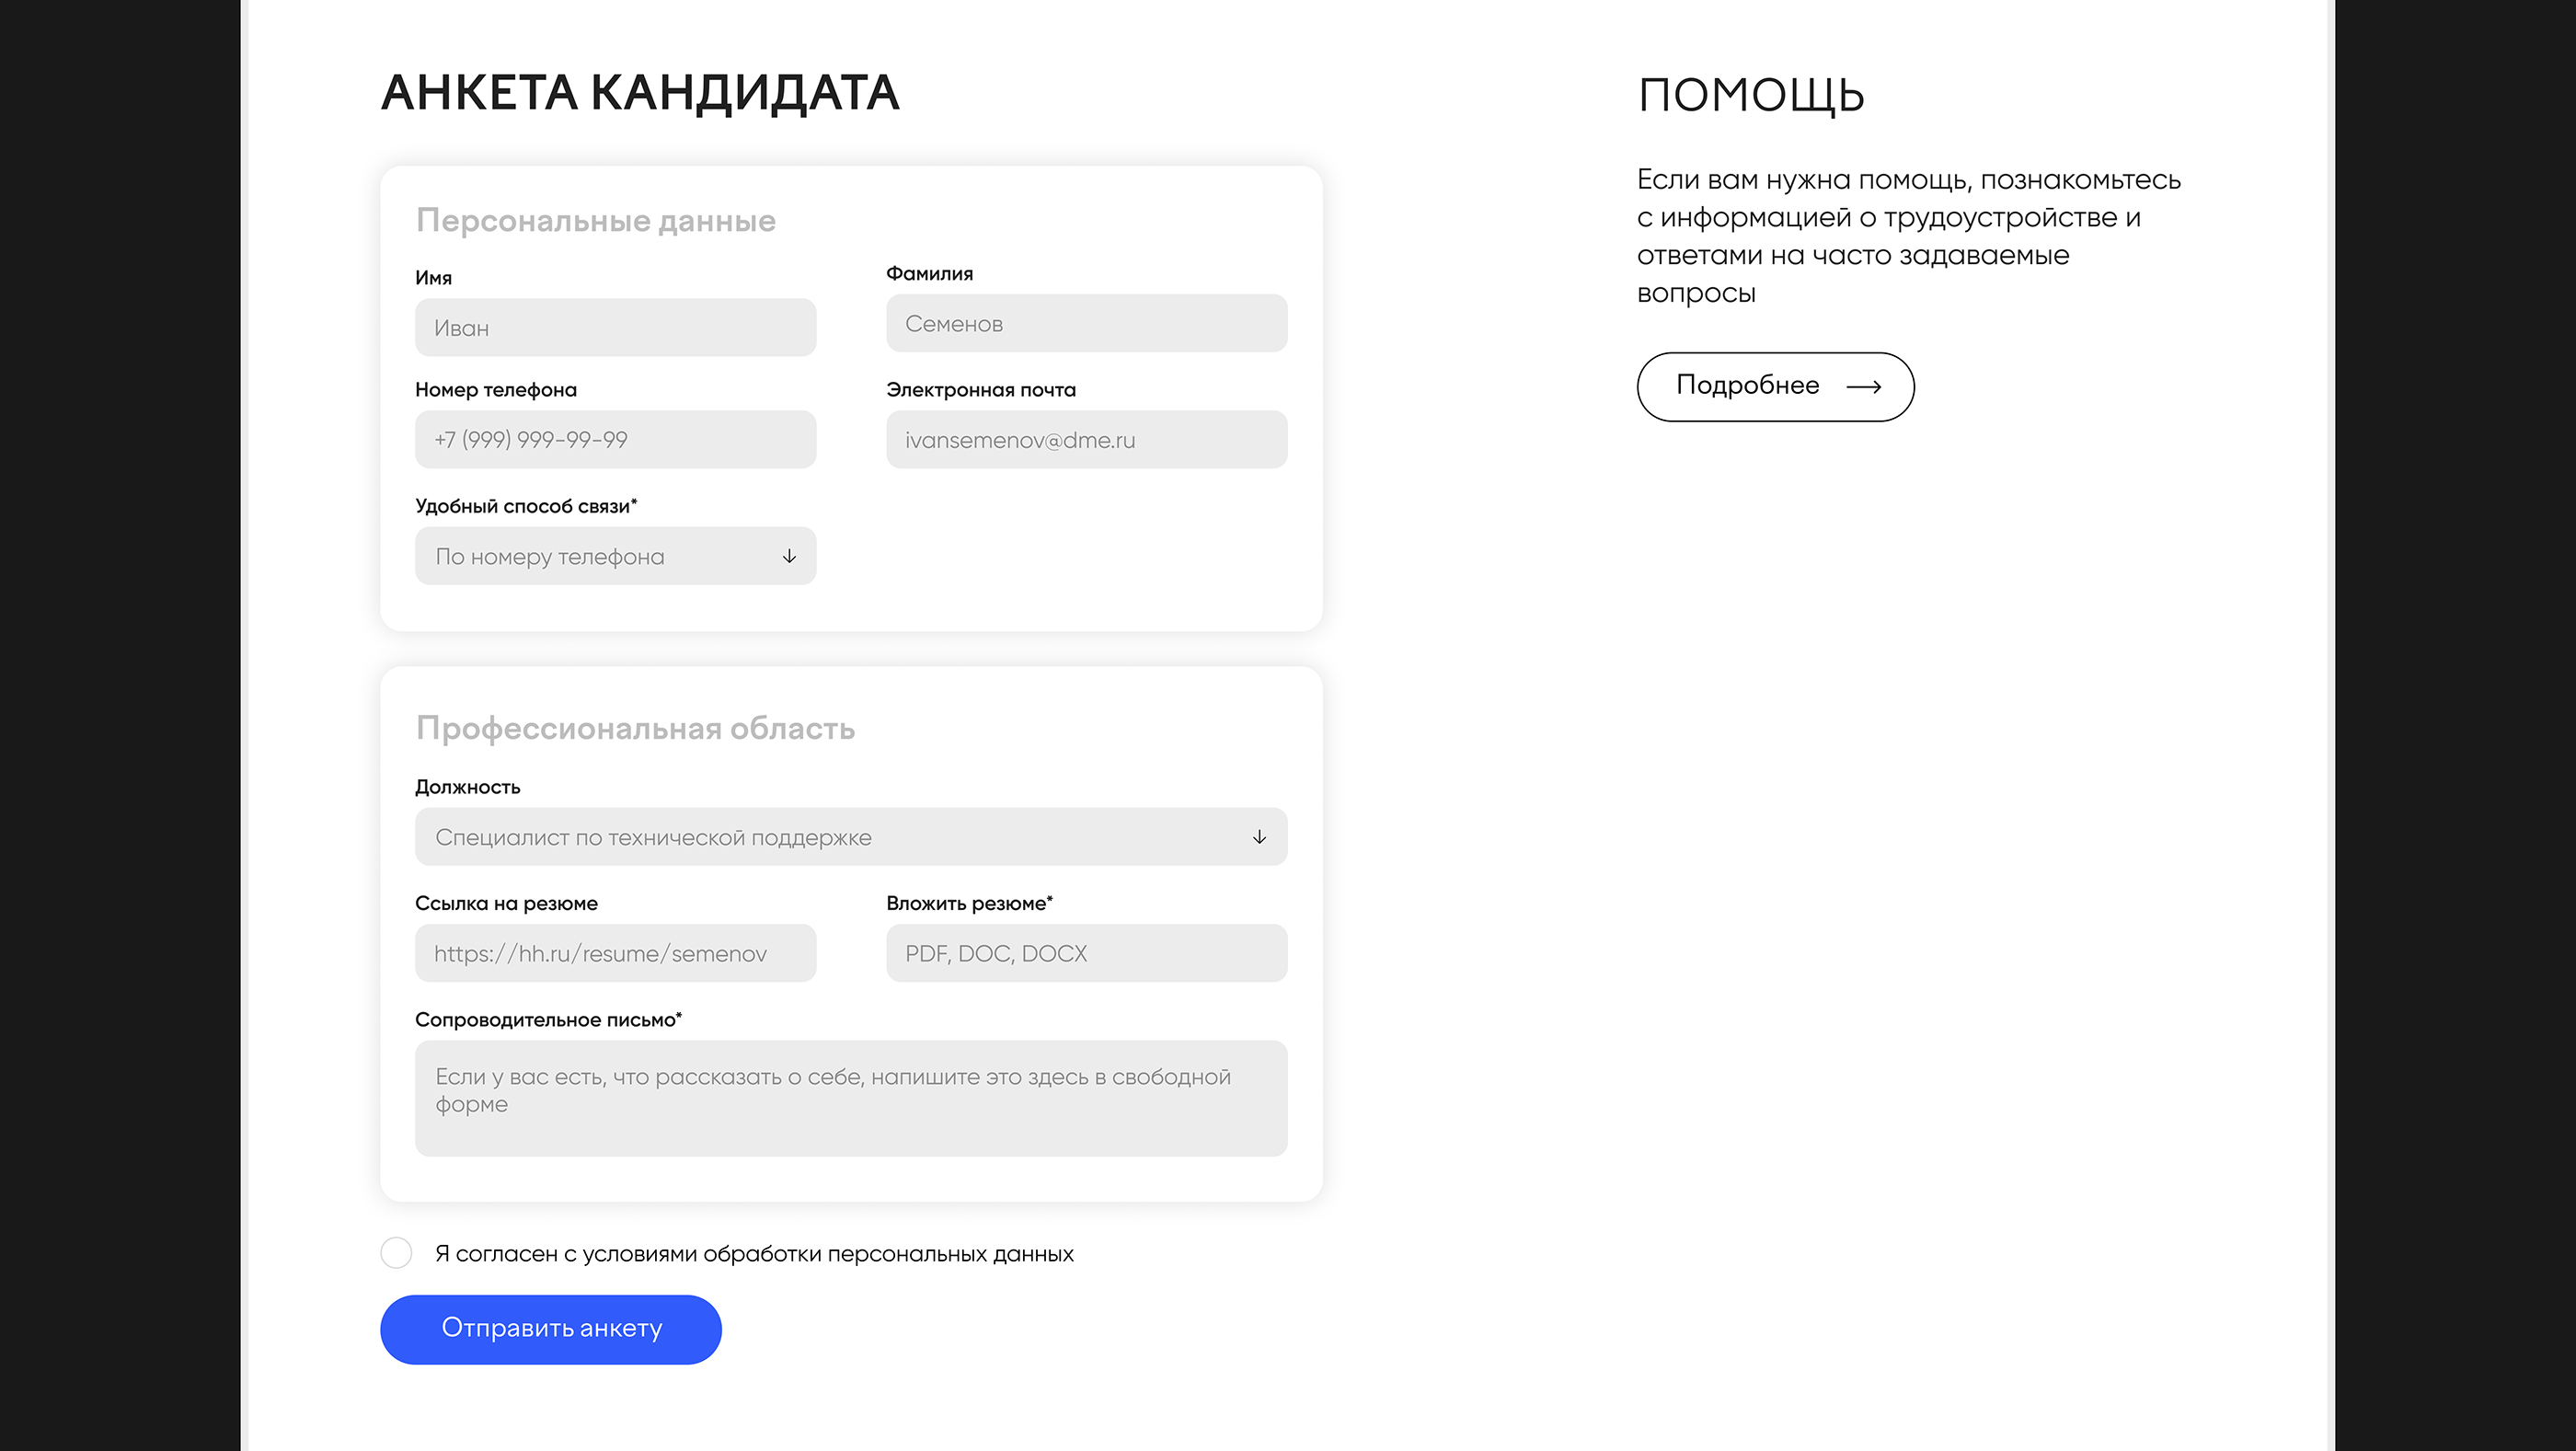Focus the 'Имя' first name field

pos(615,328)
